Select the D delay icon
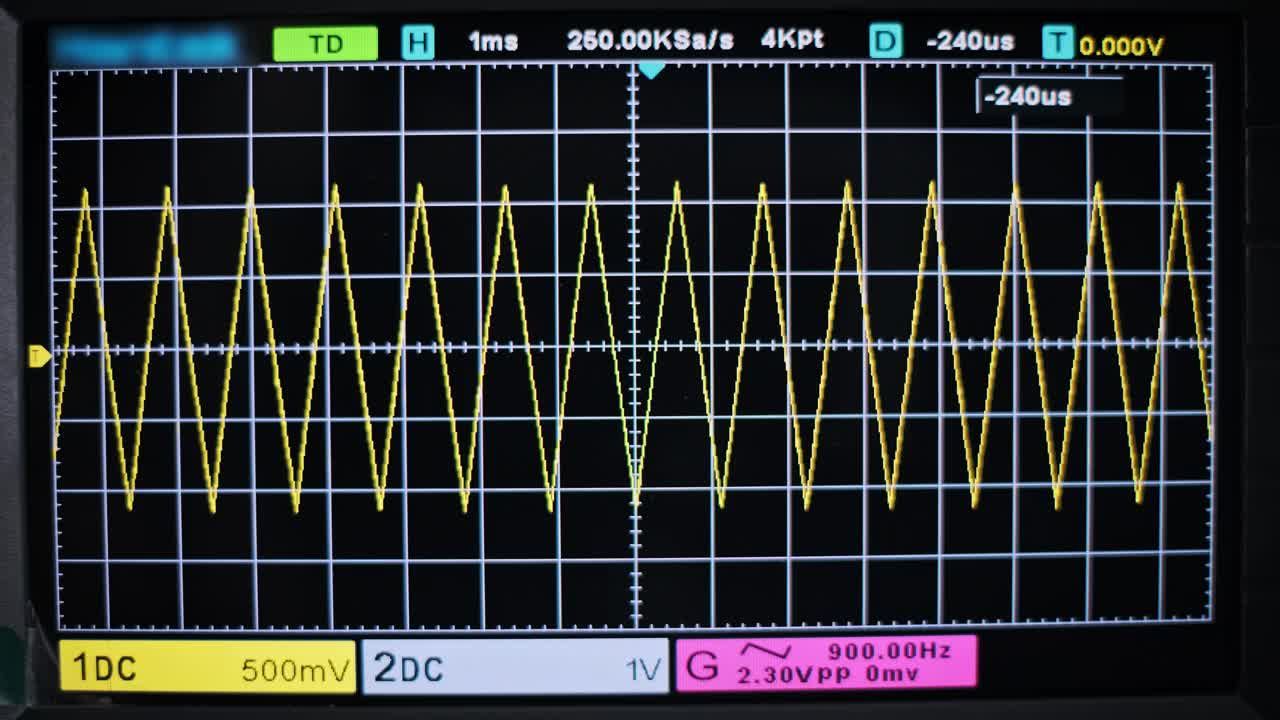The height and width of the screenshot is (720, 1280). tap(885, 42)
